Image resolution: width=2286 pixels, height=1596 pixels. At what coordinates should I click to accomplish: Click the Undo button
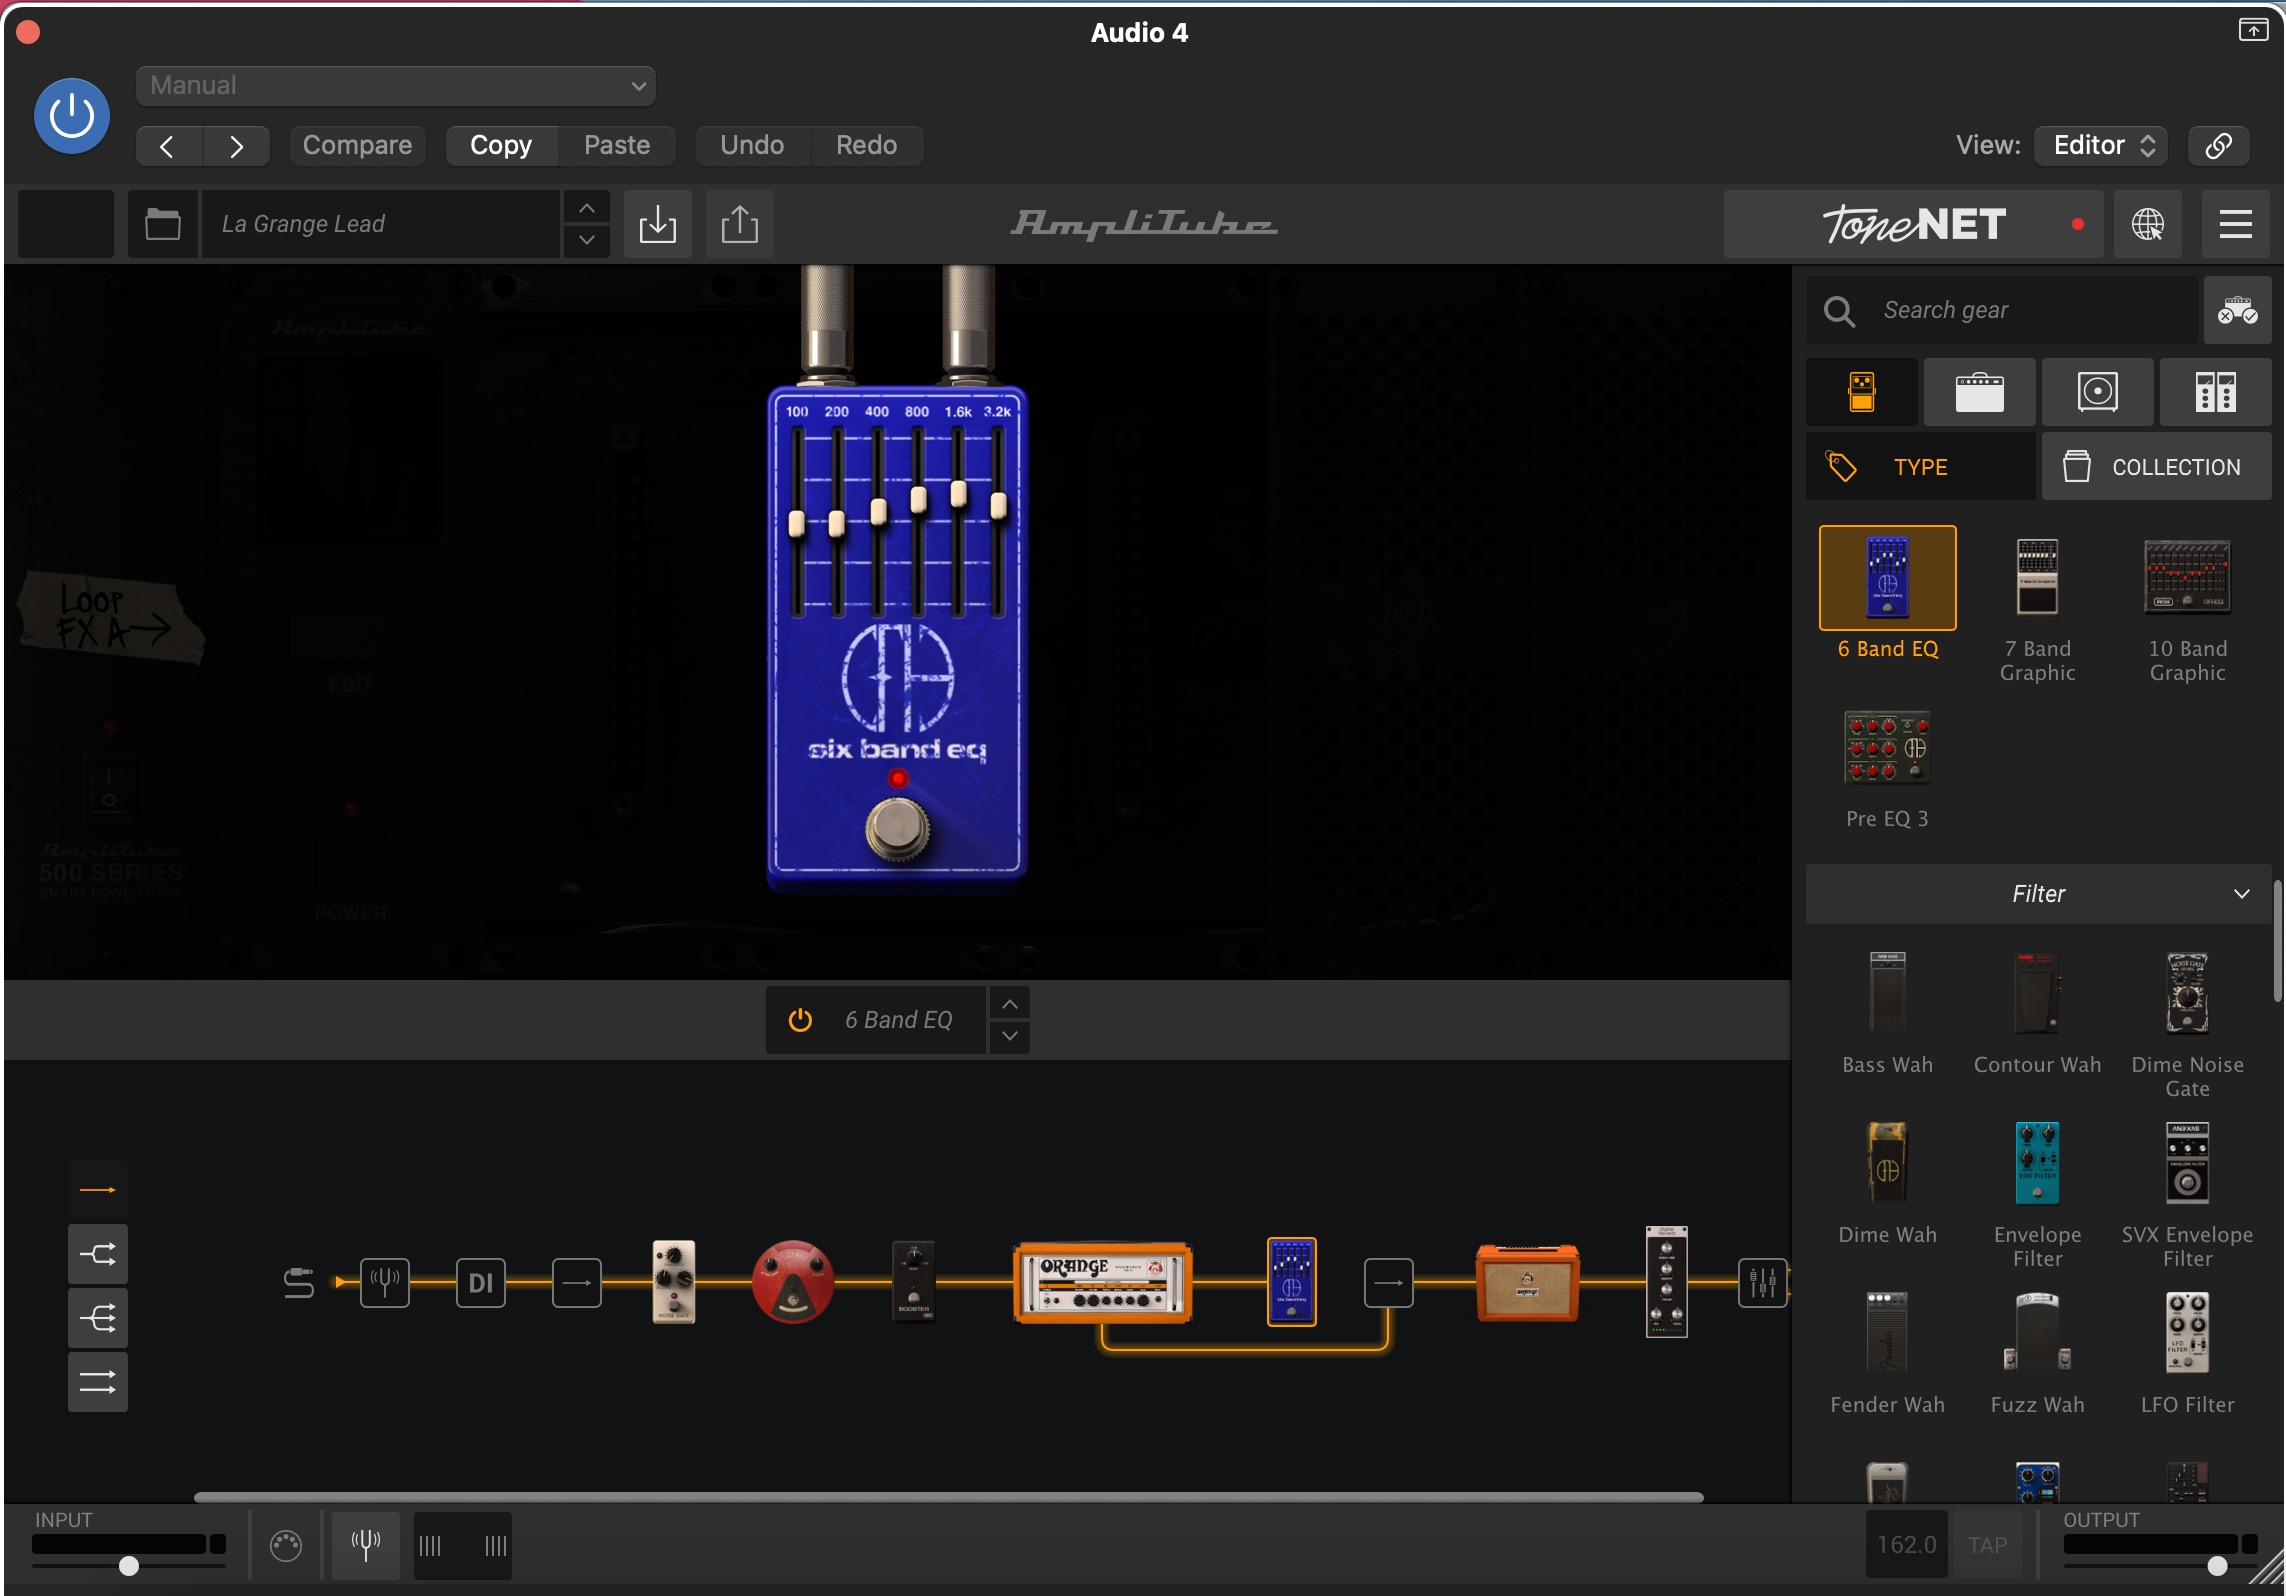coord(752,146)
